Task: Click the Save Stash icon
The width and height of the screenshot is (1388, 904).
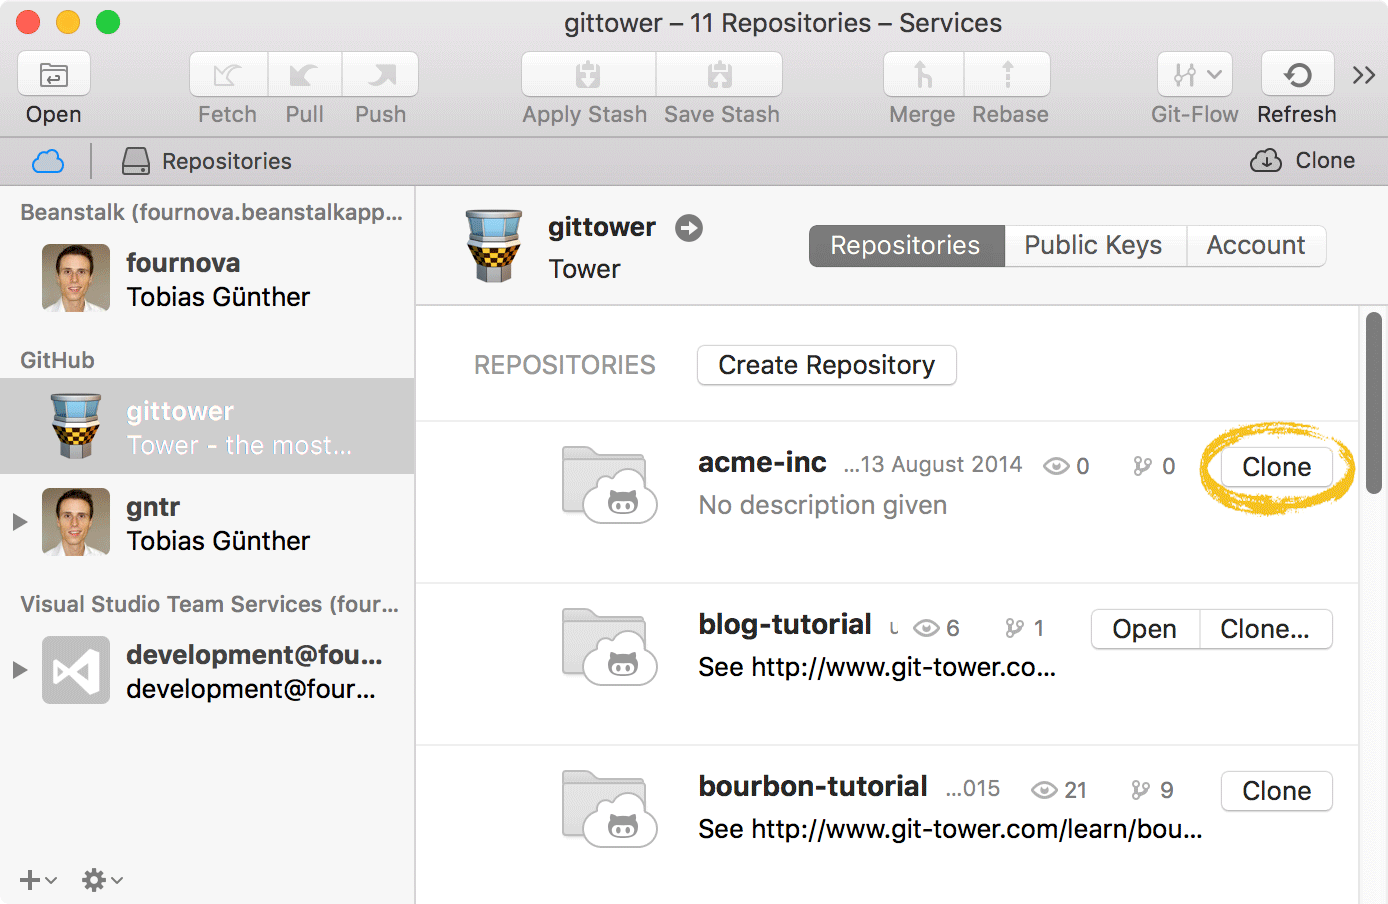Action: point(720,75)
